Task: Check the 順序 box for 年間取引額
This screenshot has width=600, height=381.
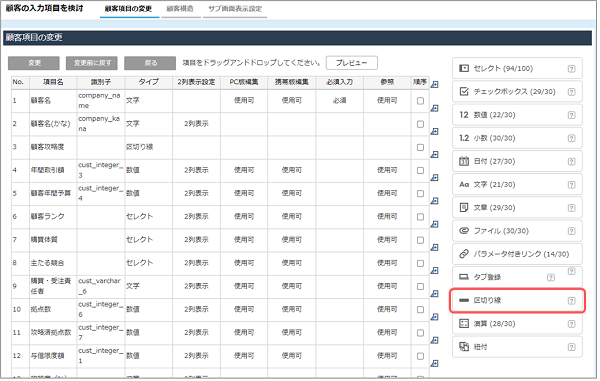Action: point(420,171)
